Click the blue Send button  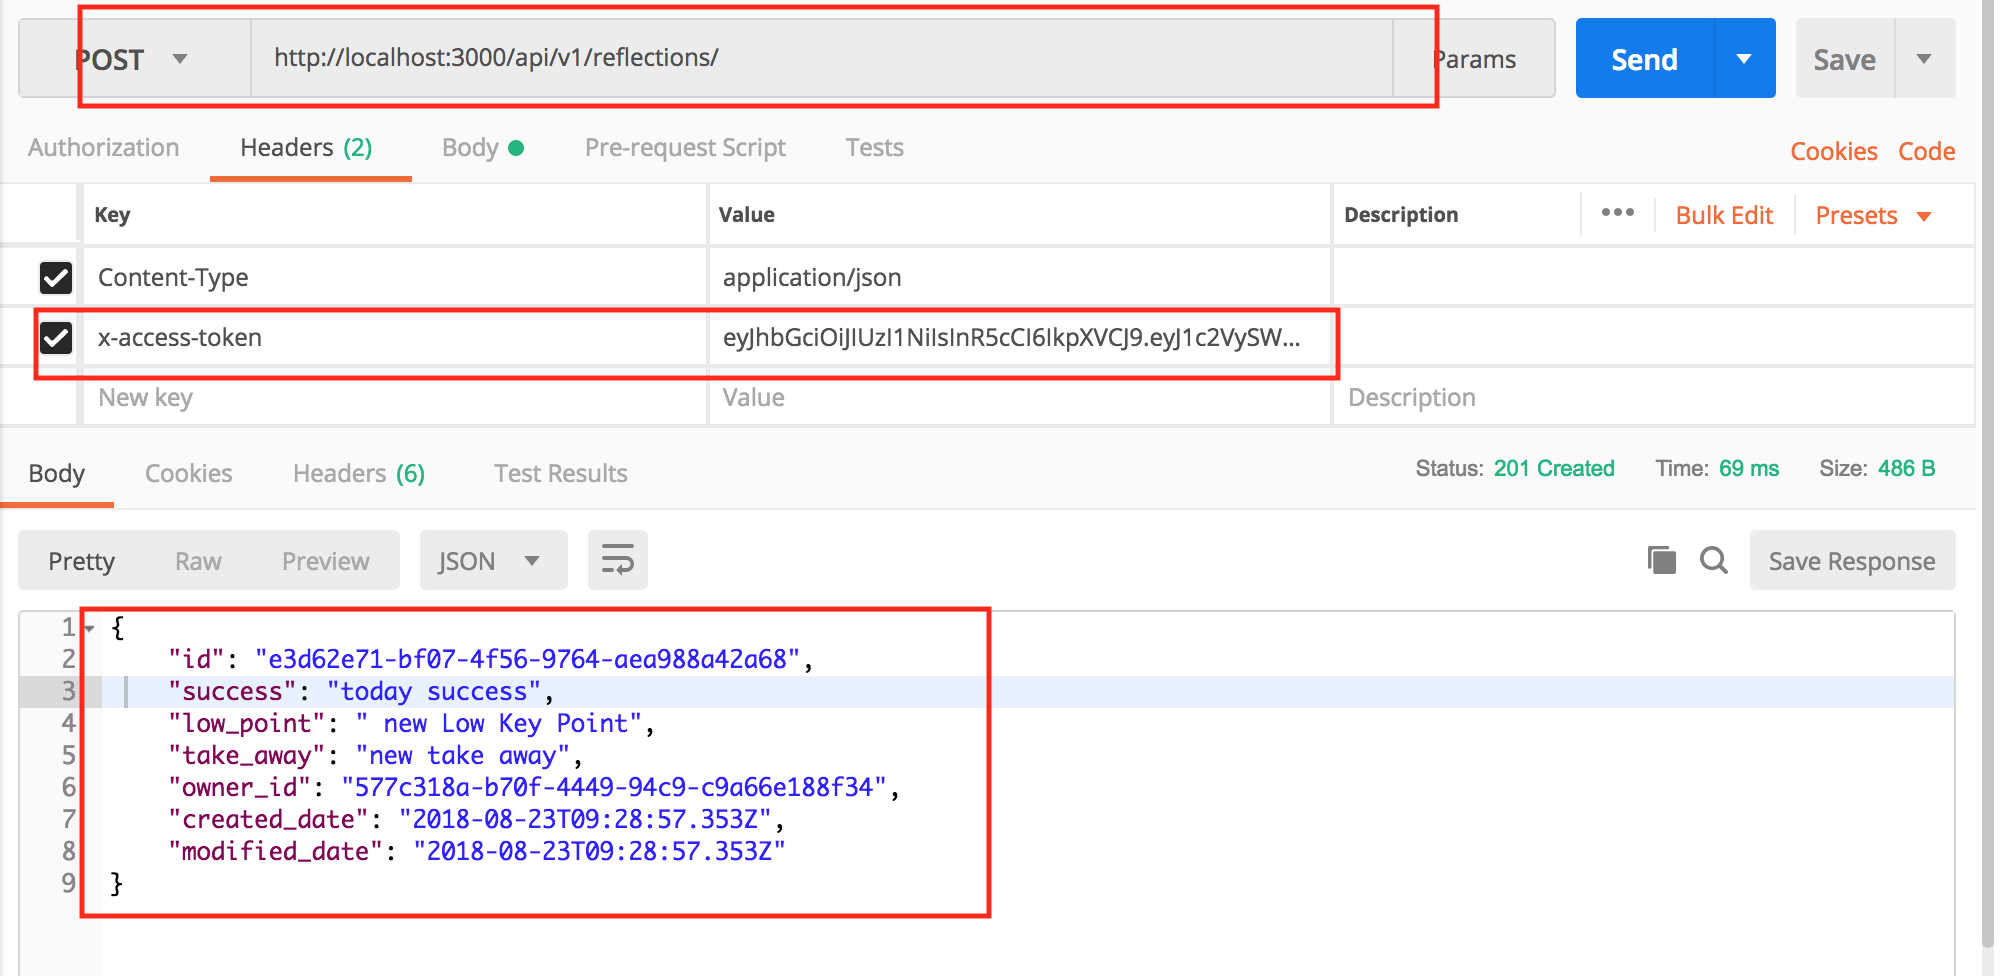(1644, 59)
